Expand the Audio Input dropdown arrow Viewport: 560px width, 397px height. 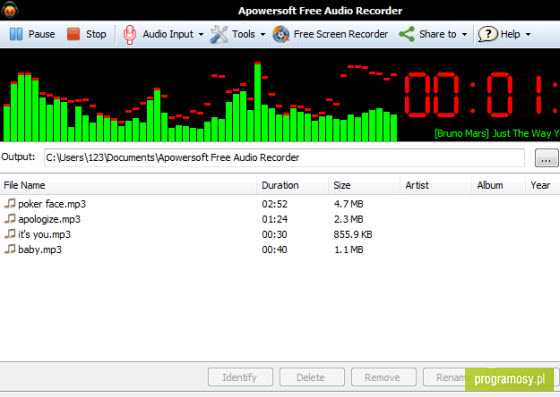[x=201, y=35]
